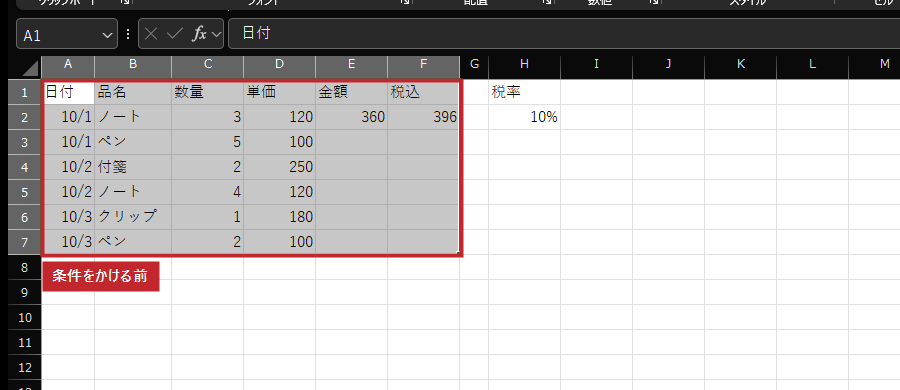The width and height of the screenshot is (900, 390).
Task: Click cell F2 showing 396
Action: (x=424, y=117)
